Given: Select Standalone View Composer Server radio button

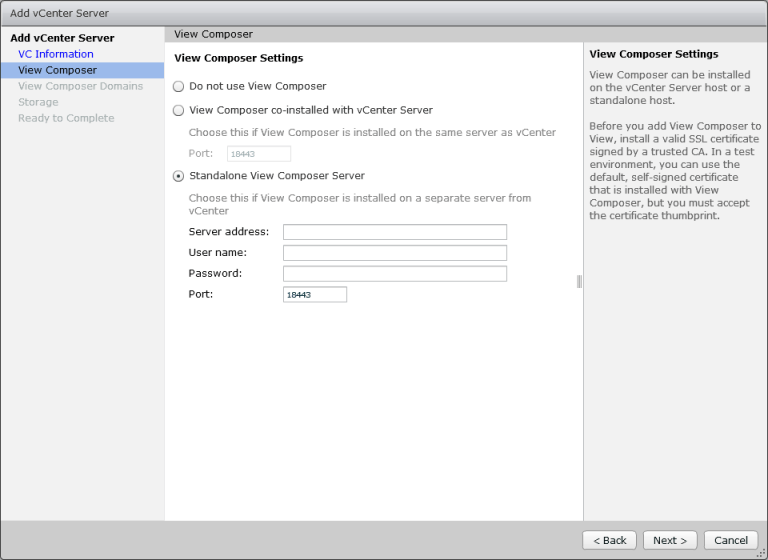Looking at the screenshot, I should [x=179, y=176].
